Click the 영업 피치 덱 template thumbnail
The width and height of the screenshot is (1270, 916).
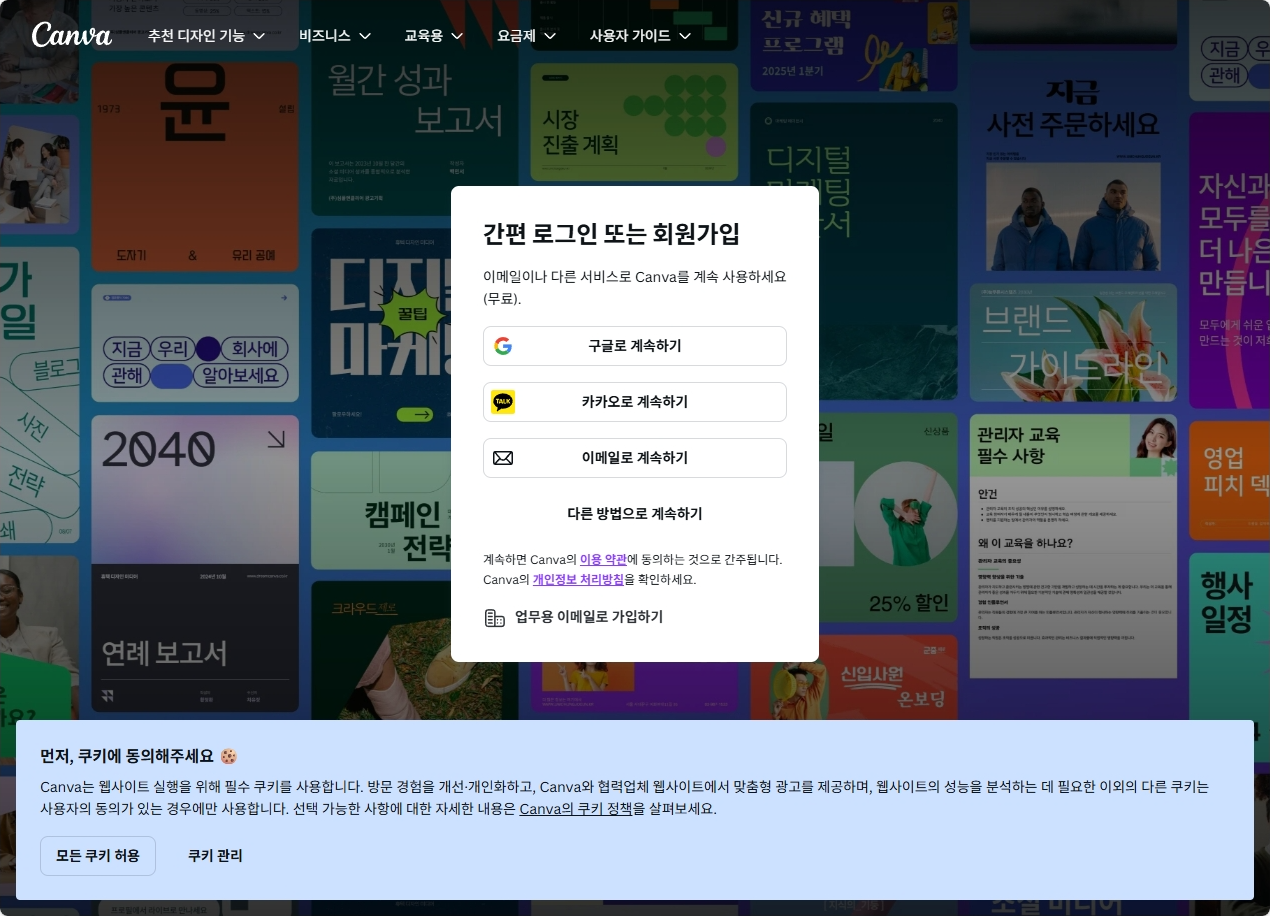1229,480
